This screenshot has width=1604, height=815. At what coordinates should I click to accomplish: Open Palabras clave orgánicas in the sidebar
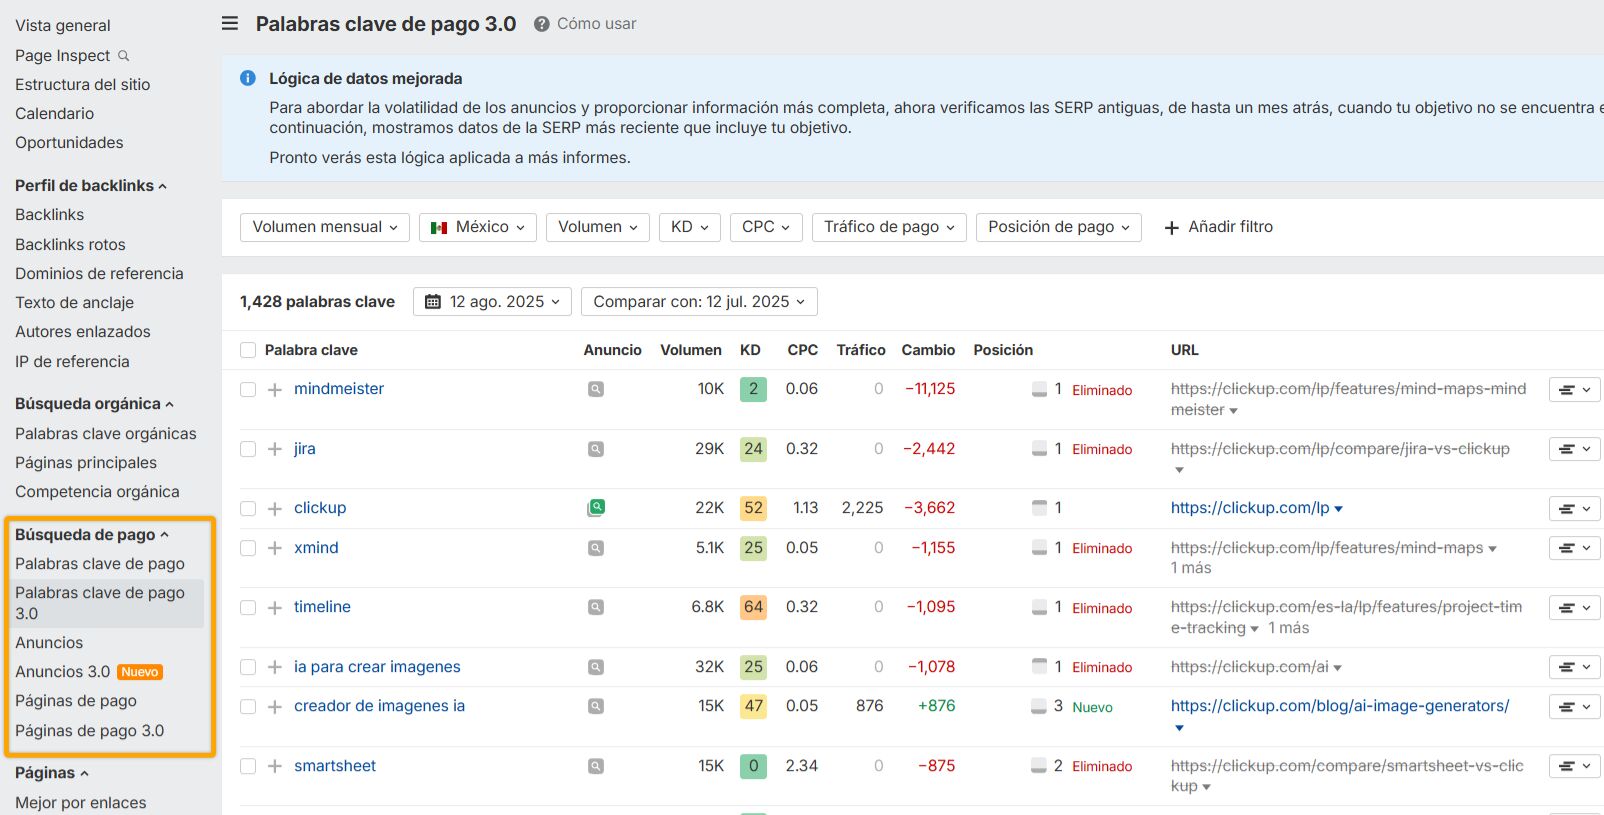tap(106, 434)
